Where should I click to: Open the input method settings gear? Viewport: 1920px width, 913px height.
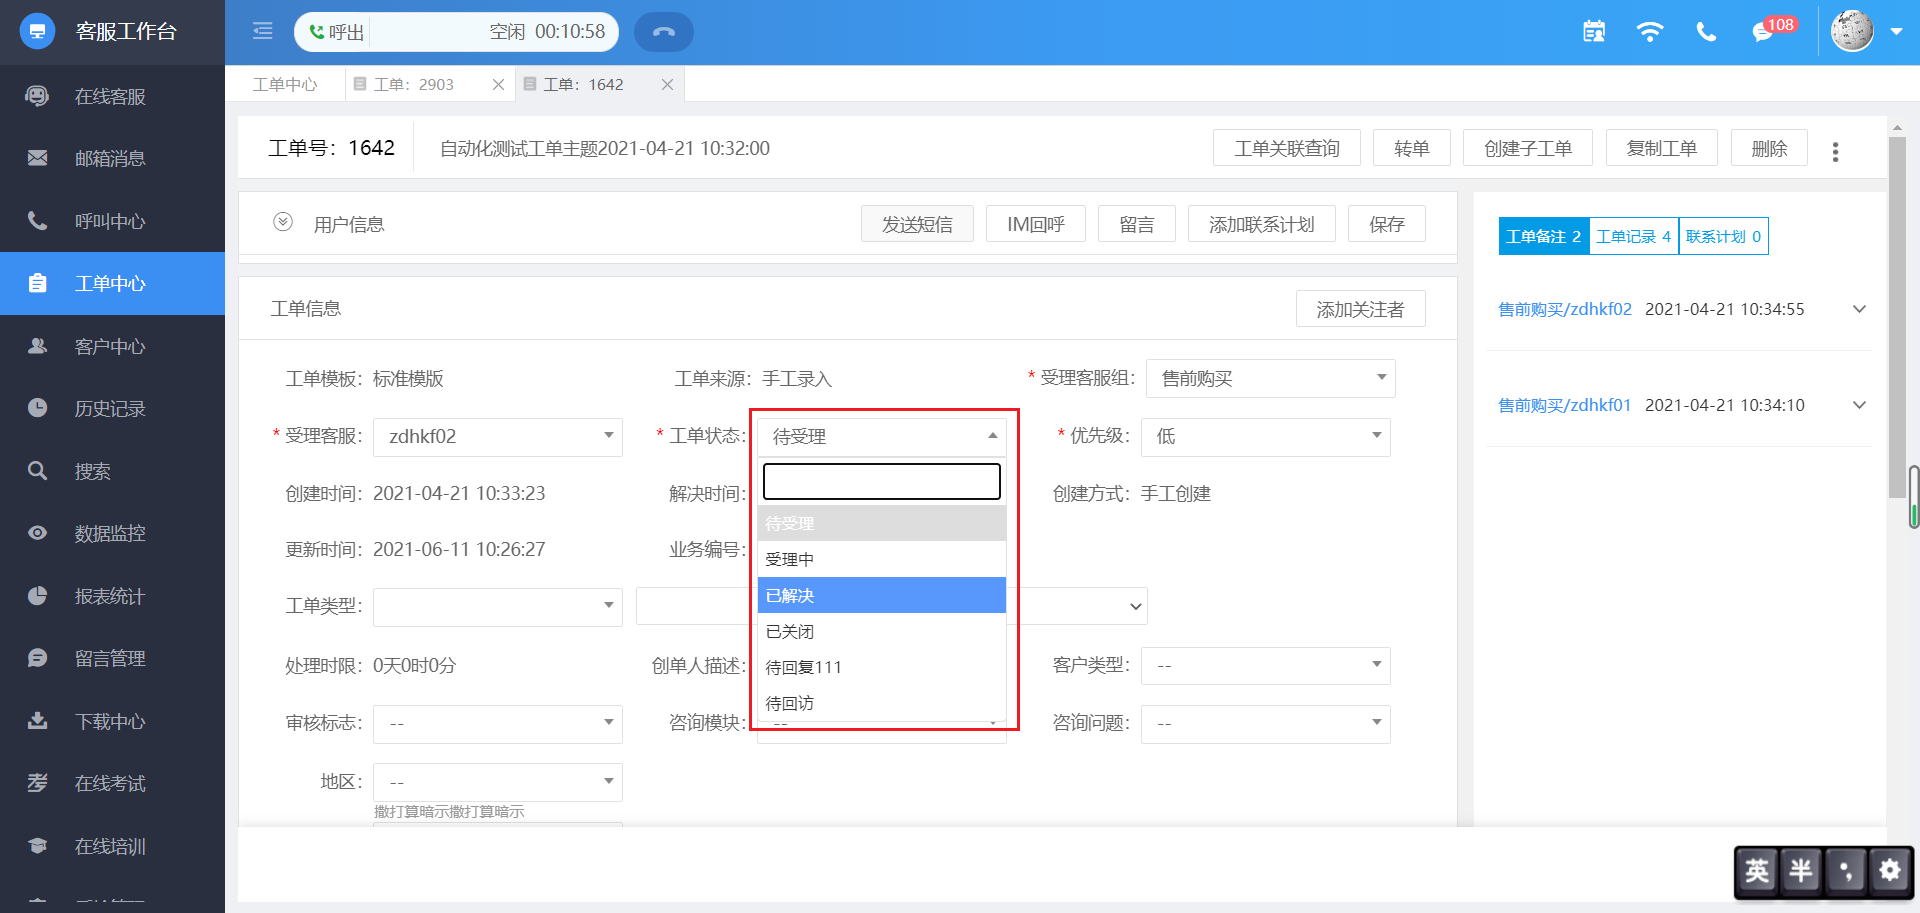click(1889, 870)
